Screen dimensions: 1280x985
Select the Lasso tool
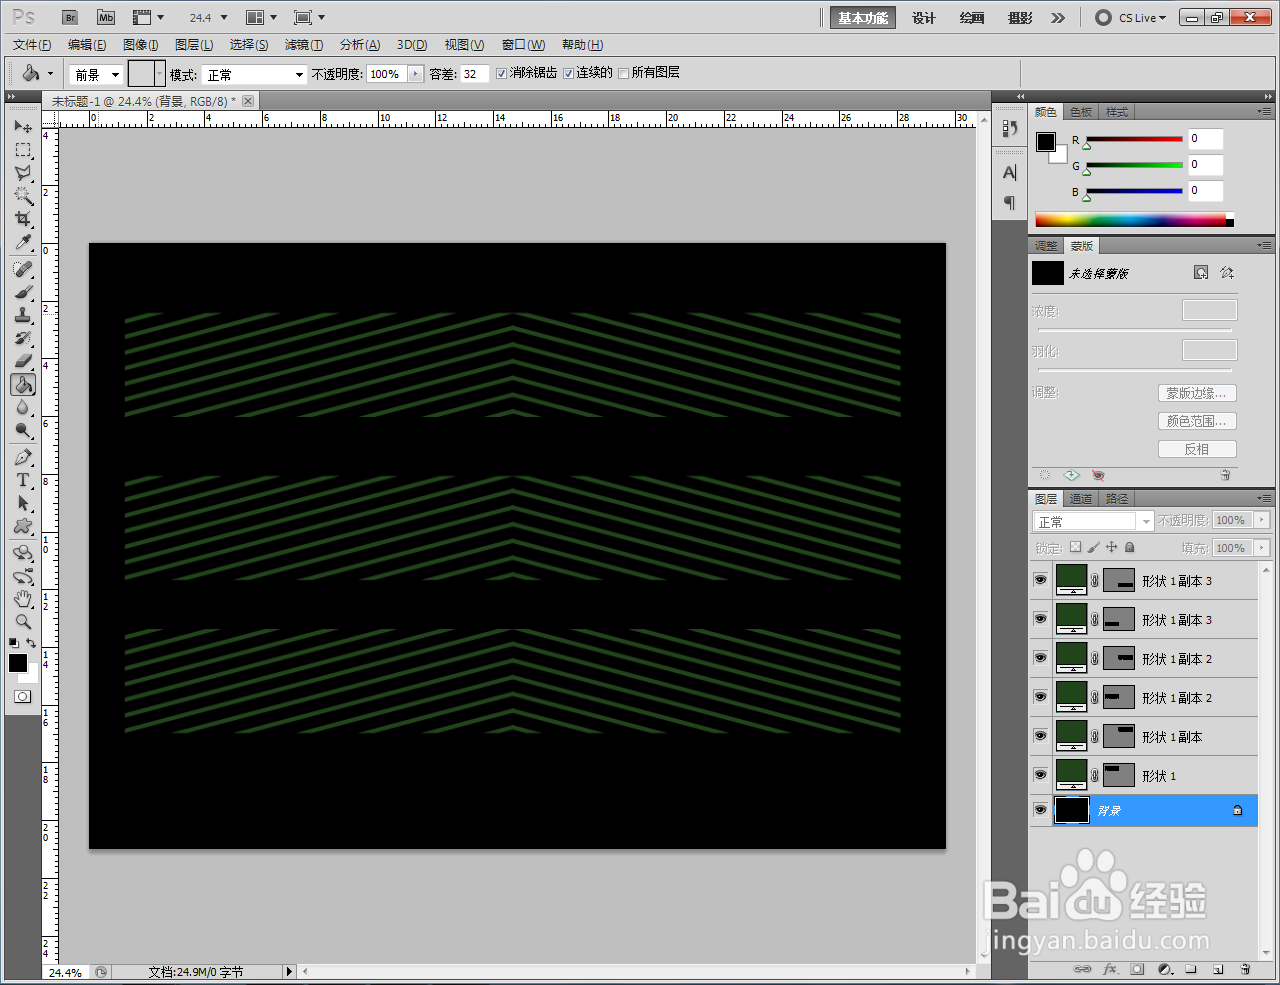[x=23, y=173]
